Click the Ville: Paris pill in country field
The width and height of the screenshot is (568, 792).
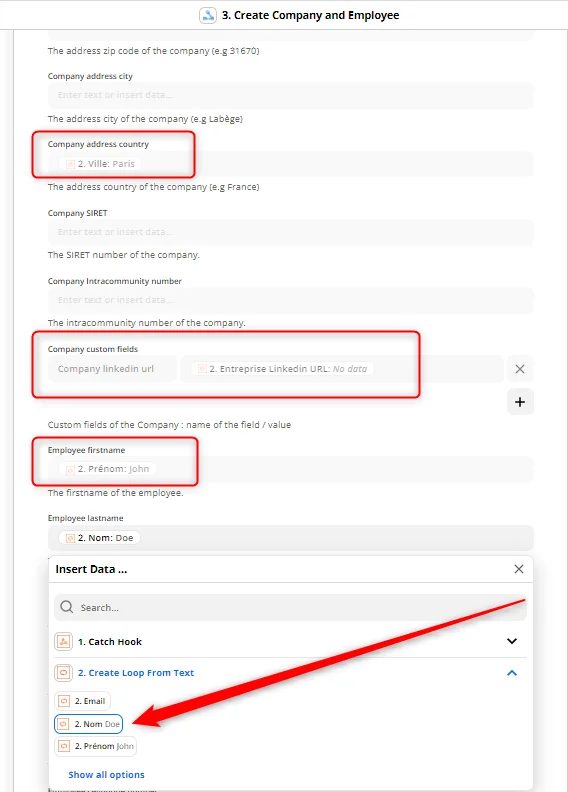pyautogui.click(x=100, y=164)
